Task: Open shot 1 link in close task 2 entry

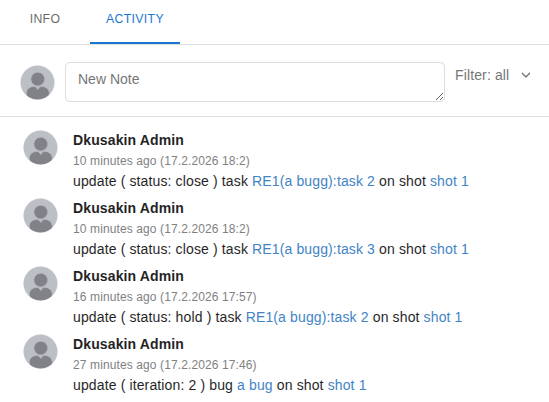Action: click(x=449, y=181)
